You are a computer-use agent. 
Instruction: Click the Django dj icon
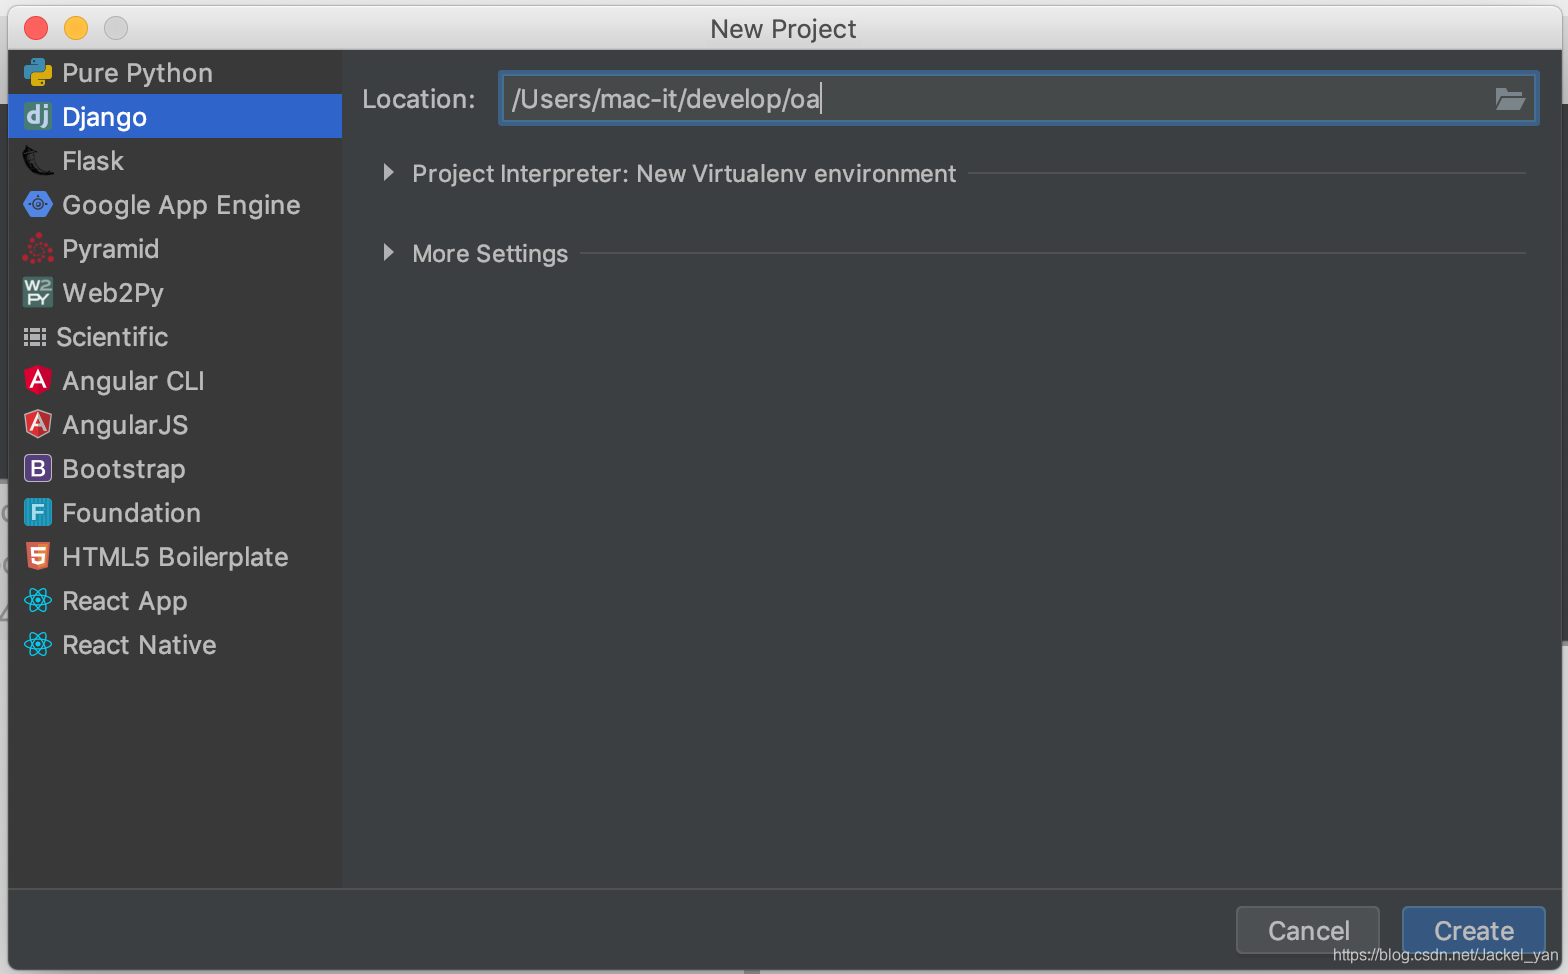[38, 116]
